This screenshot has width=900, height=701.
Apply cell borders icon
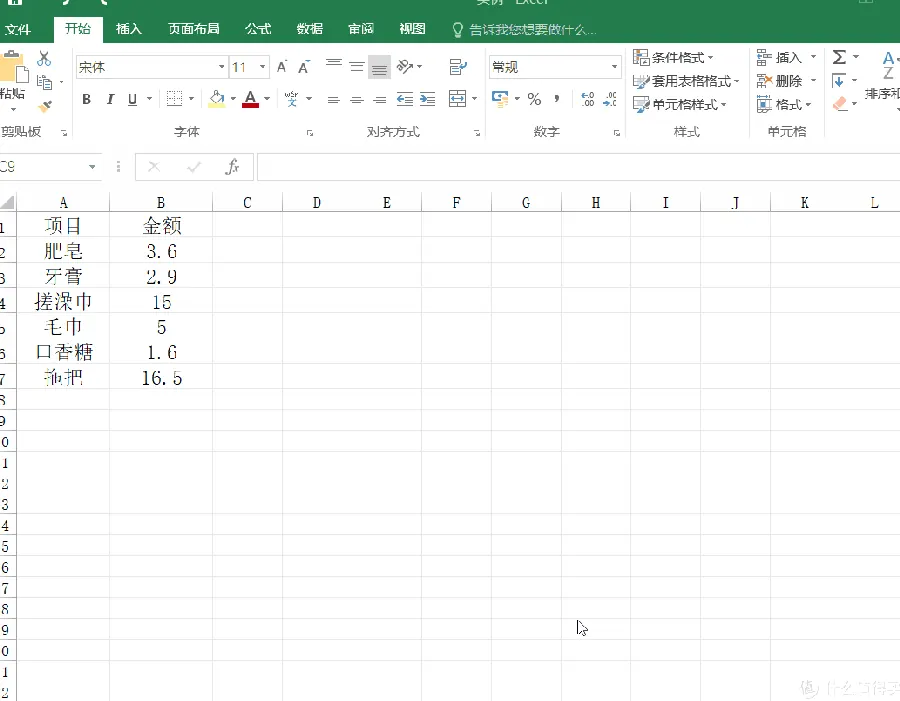click(174, 99)
